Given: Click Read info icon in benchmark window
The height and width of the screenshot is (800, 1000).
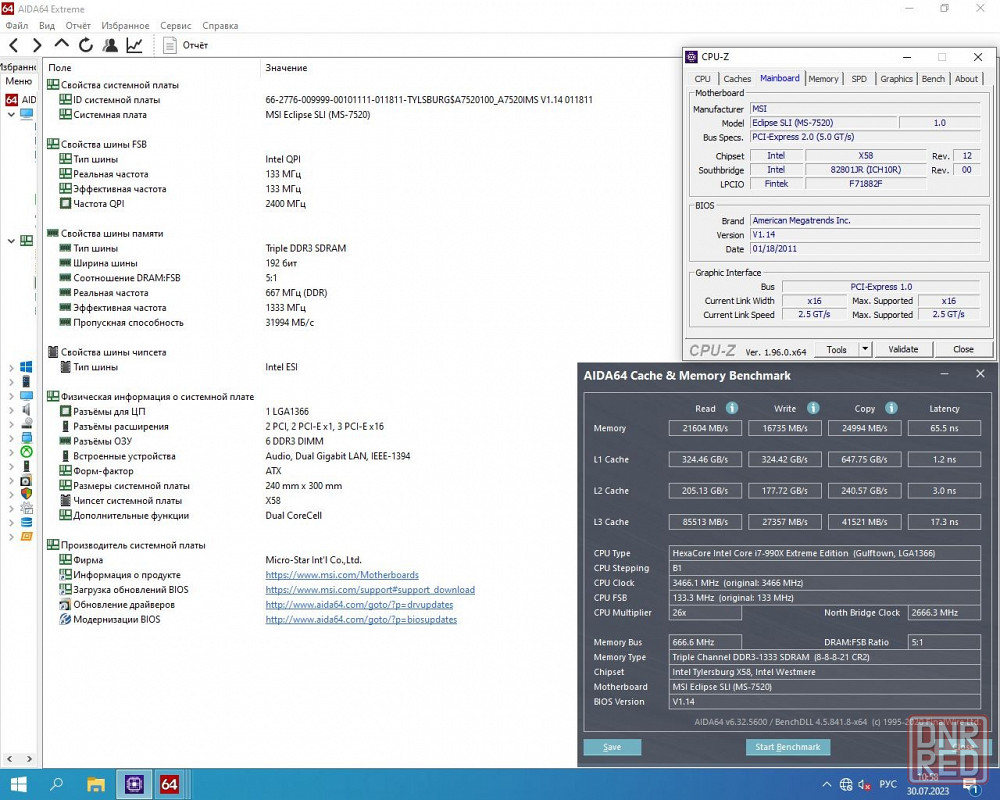Looking at the screenshot, I should 732,408.
